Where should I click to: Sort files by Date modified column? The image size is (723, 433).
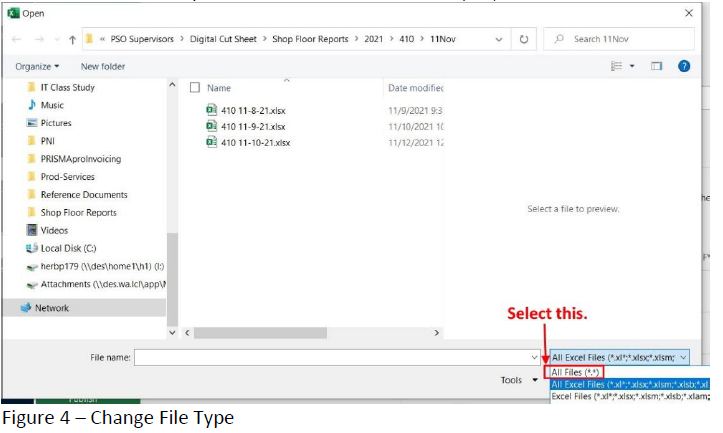point(415,88)
